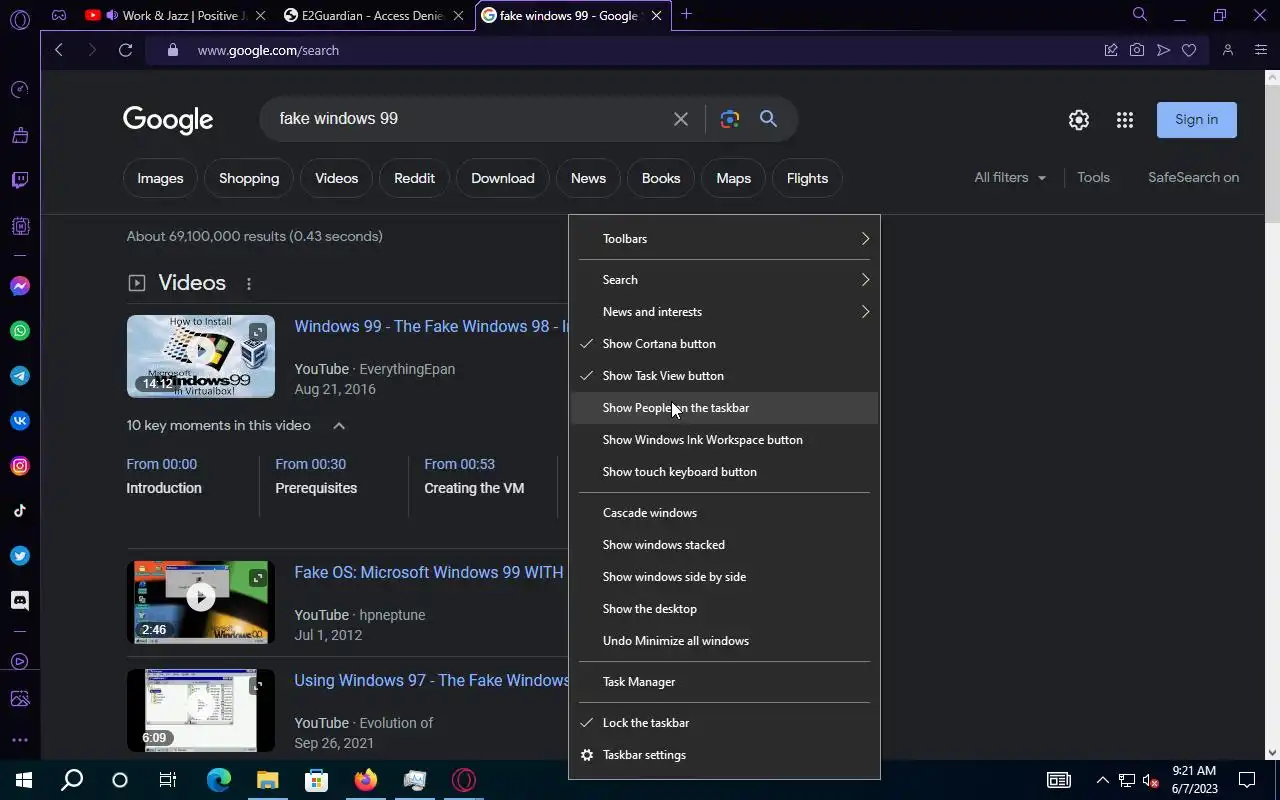Expand the Search submenu in context menu
Viewport: 1280px width, 800px height.
(724, 280)
